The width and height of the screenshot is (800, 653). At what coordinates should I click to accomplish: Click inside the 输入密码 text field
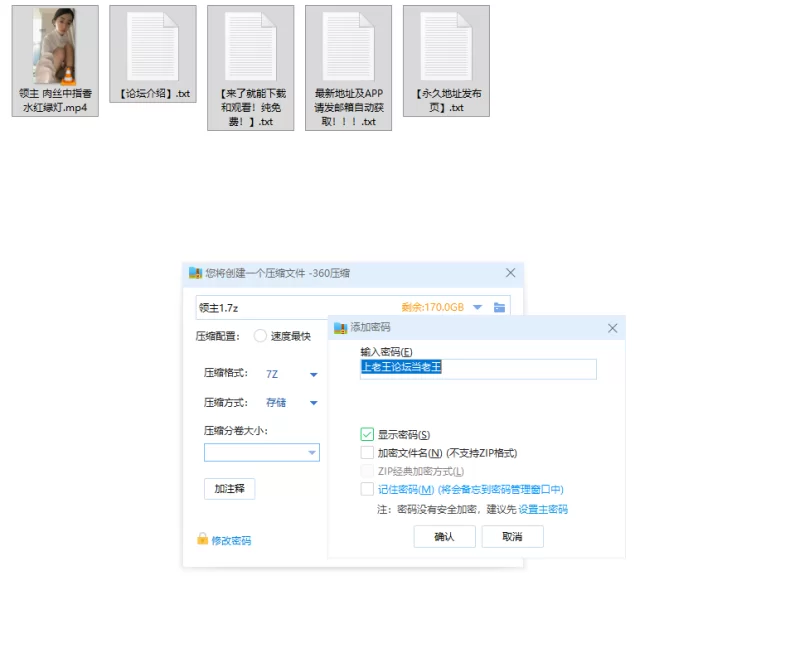click(x=478, y=369)
